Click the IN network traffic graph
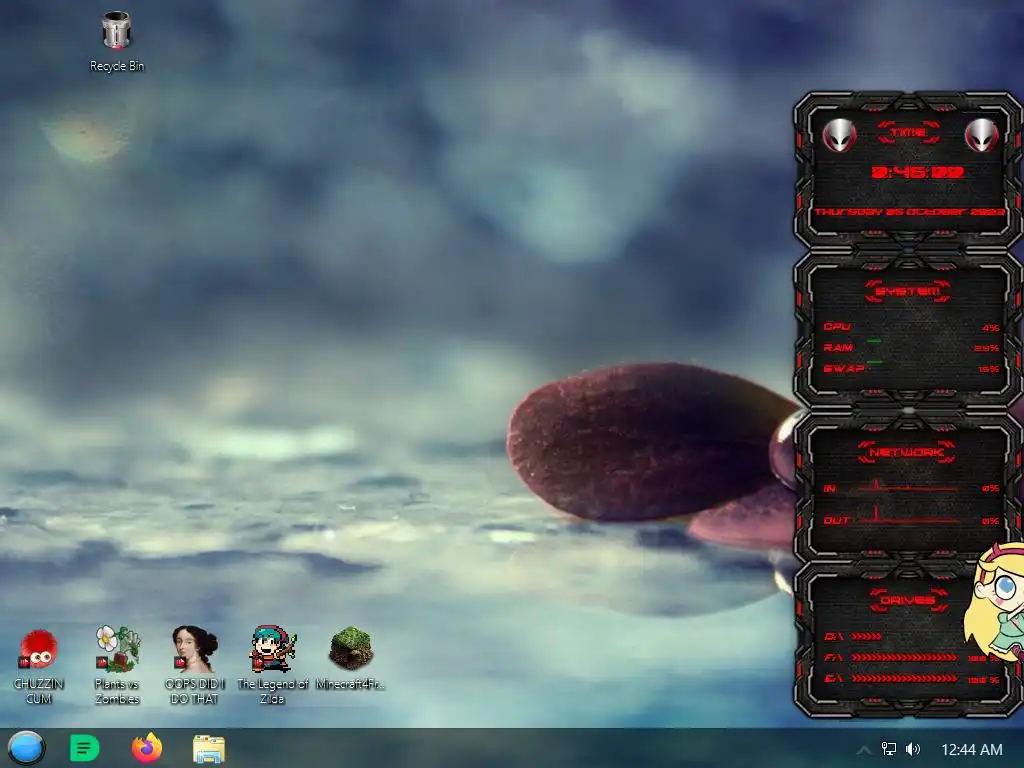Image resolution: width=1024 pixels, height=768 pixels. (908, 485)
